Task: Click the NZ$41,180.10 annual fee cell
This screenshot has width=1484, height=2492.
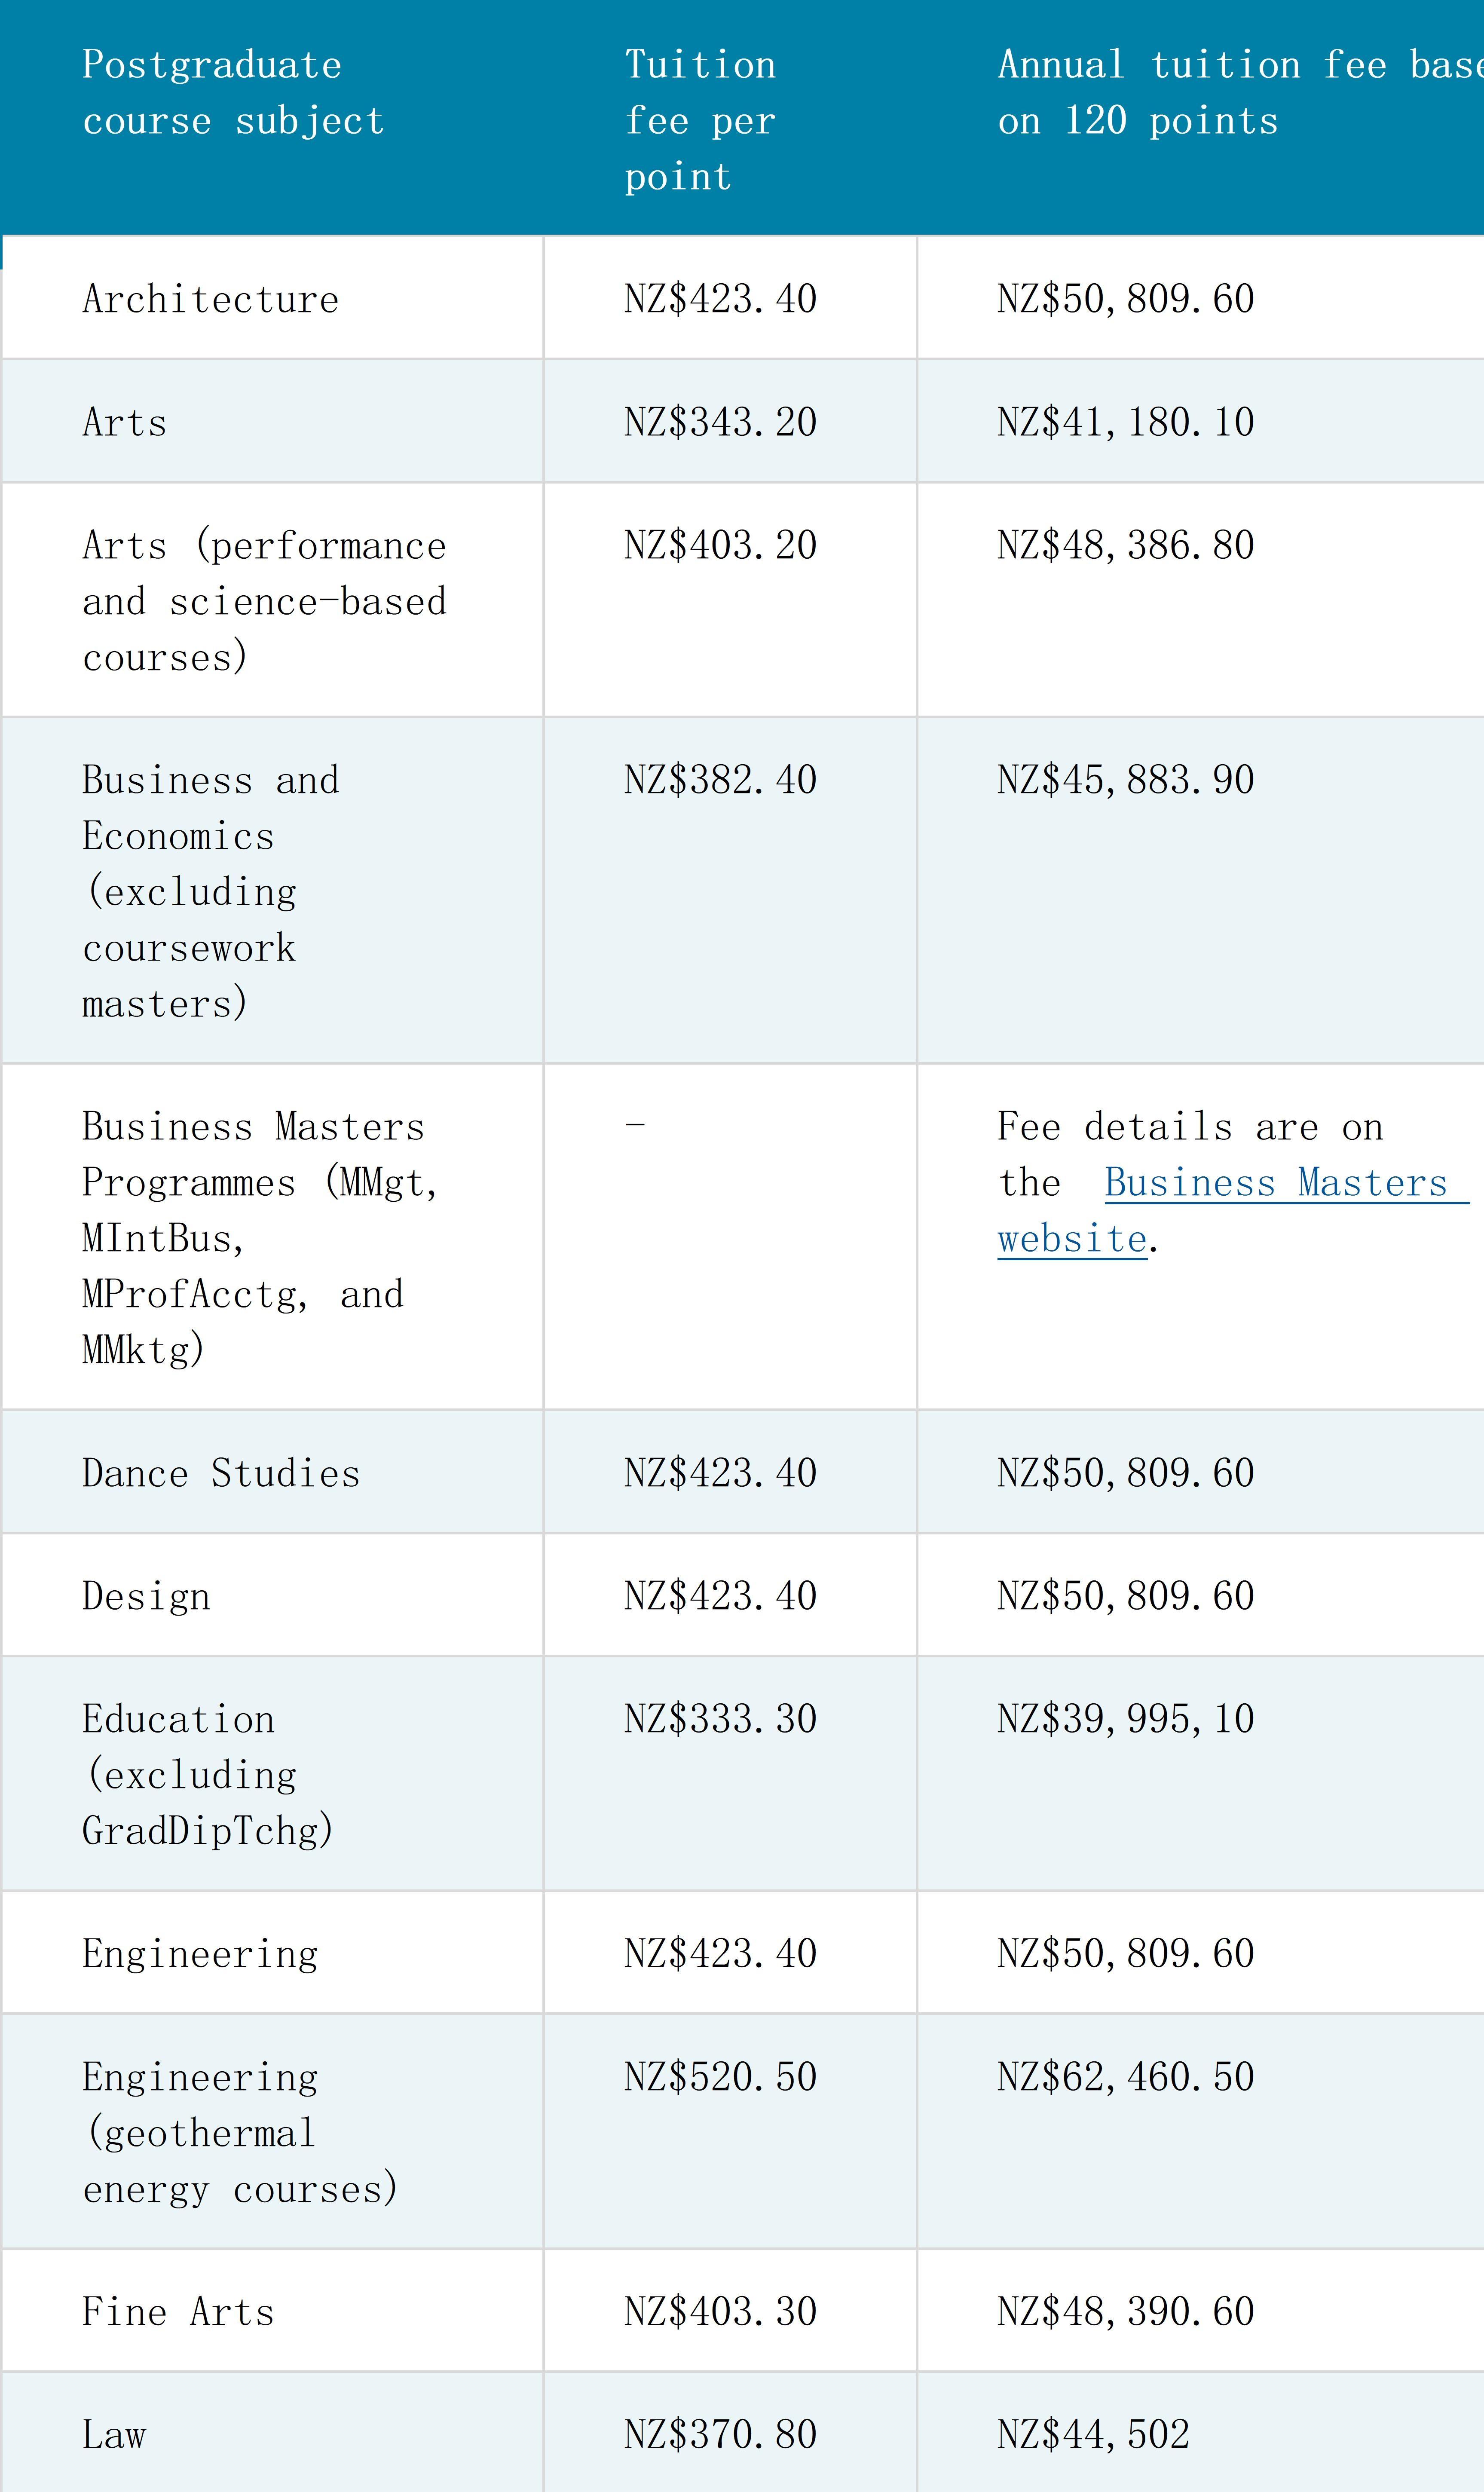Action: [x=1125, y=422]
